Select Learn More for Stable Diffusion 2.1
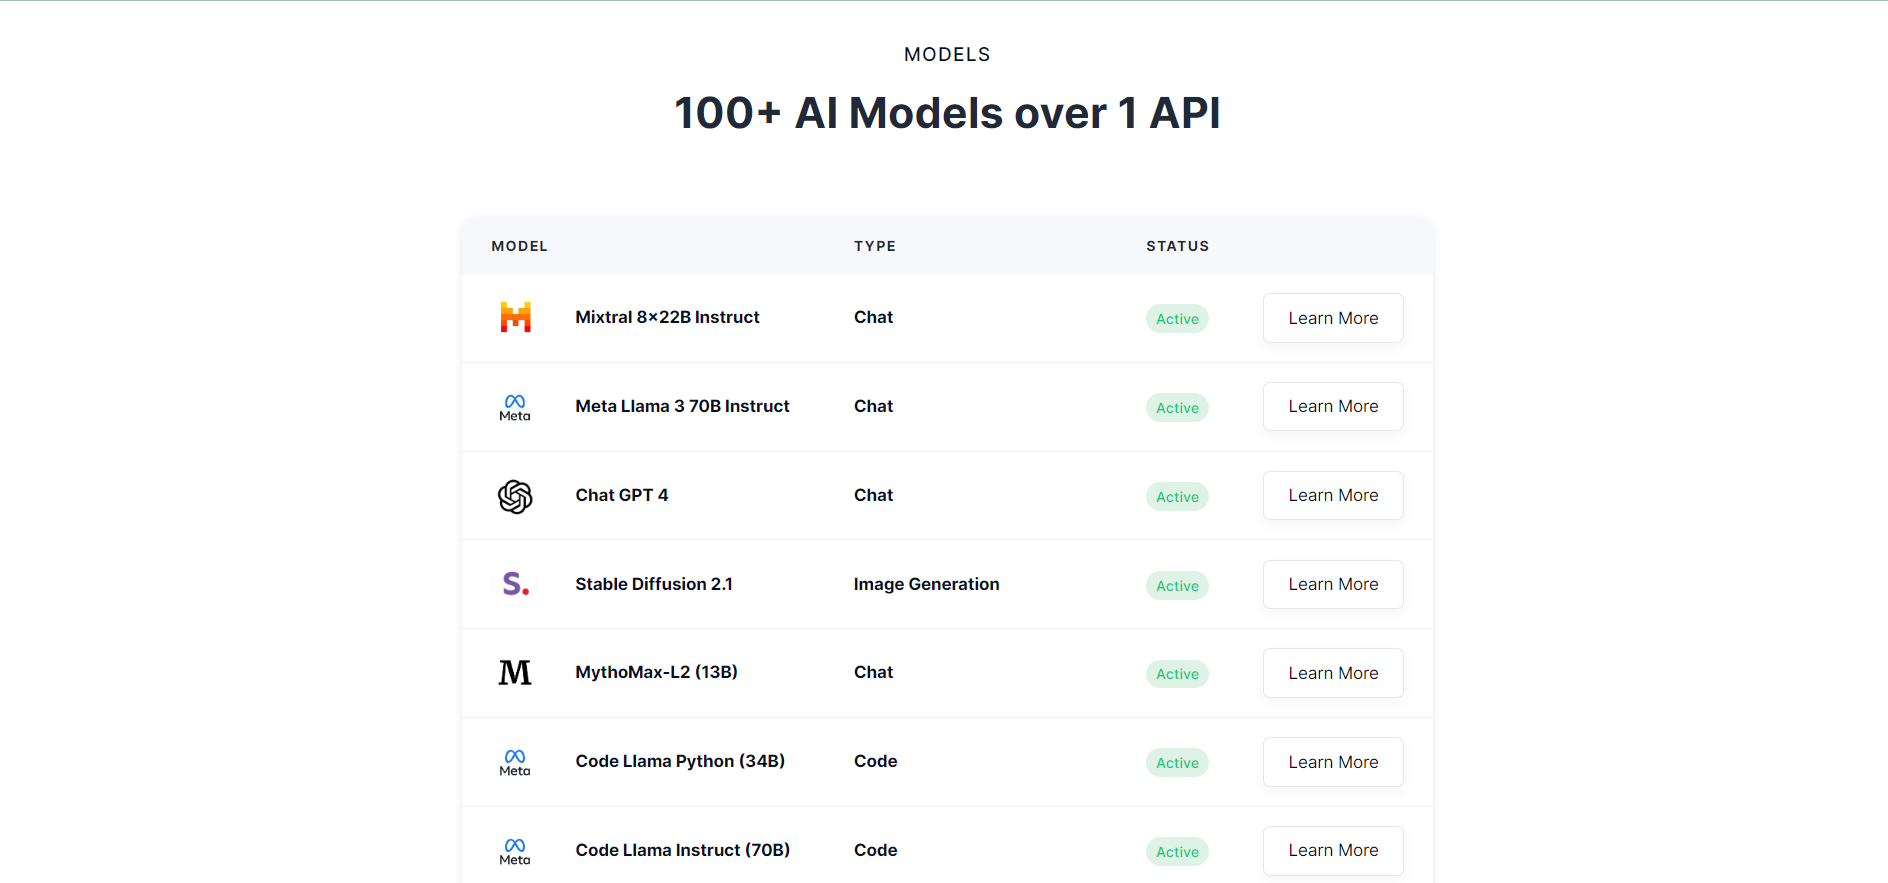The image size is (1888, 883). click(x=1332, y=584)
